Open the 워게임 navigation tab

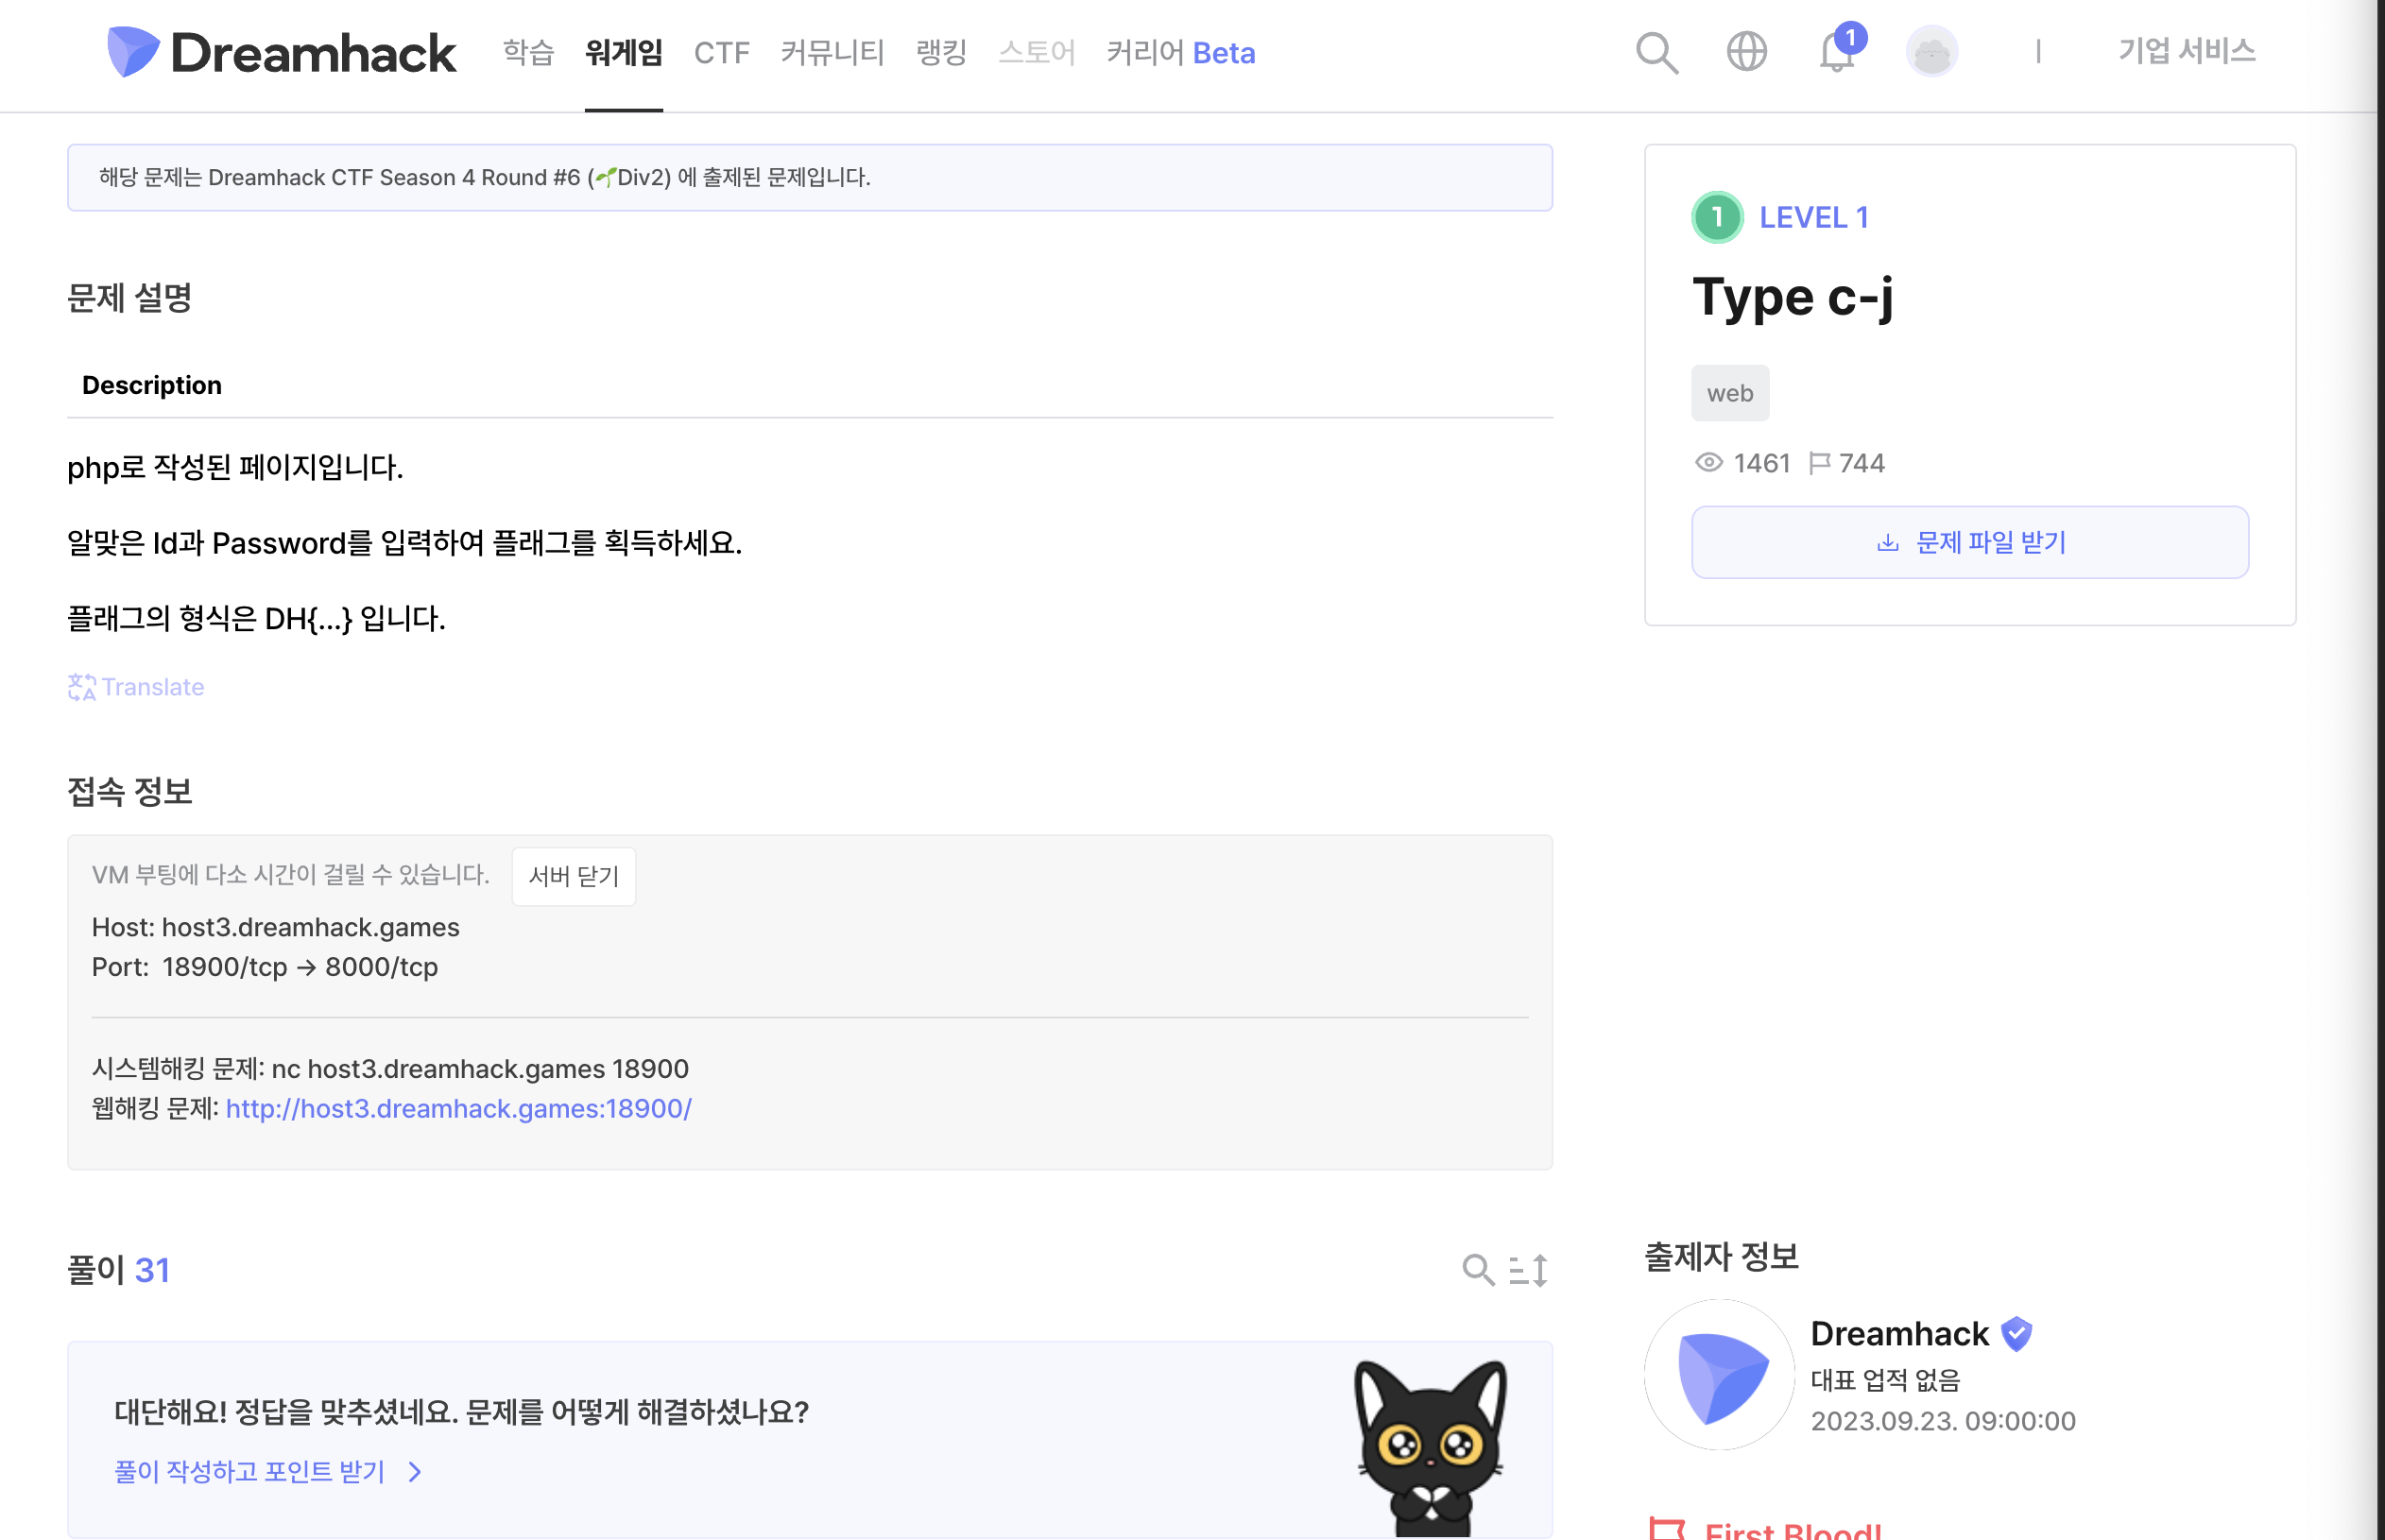pos(623,52)
